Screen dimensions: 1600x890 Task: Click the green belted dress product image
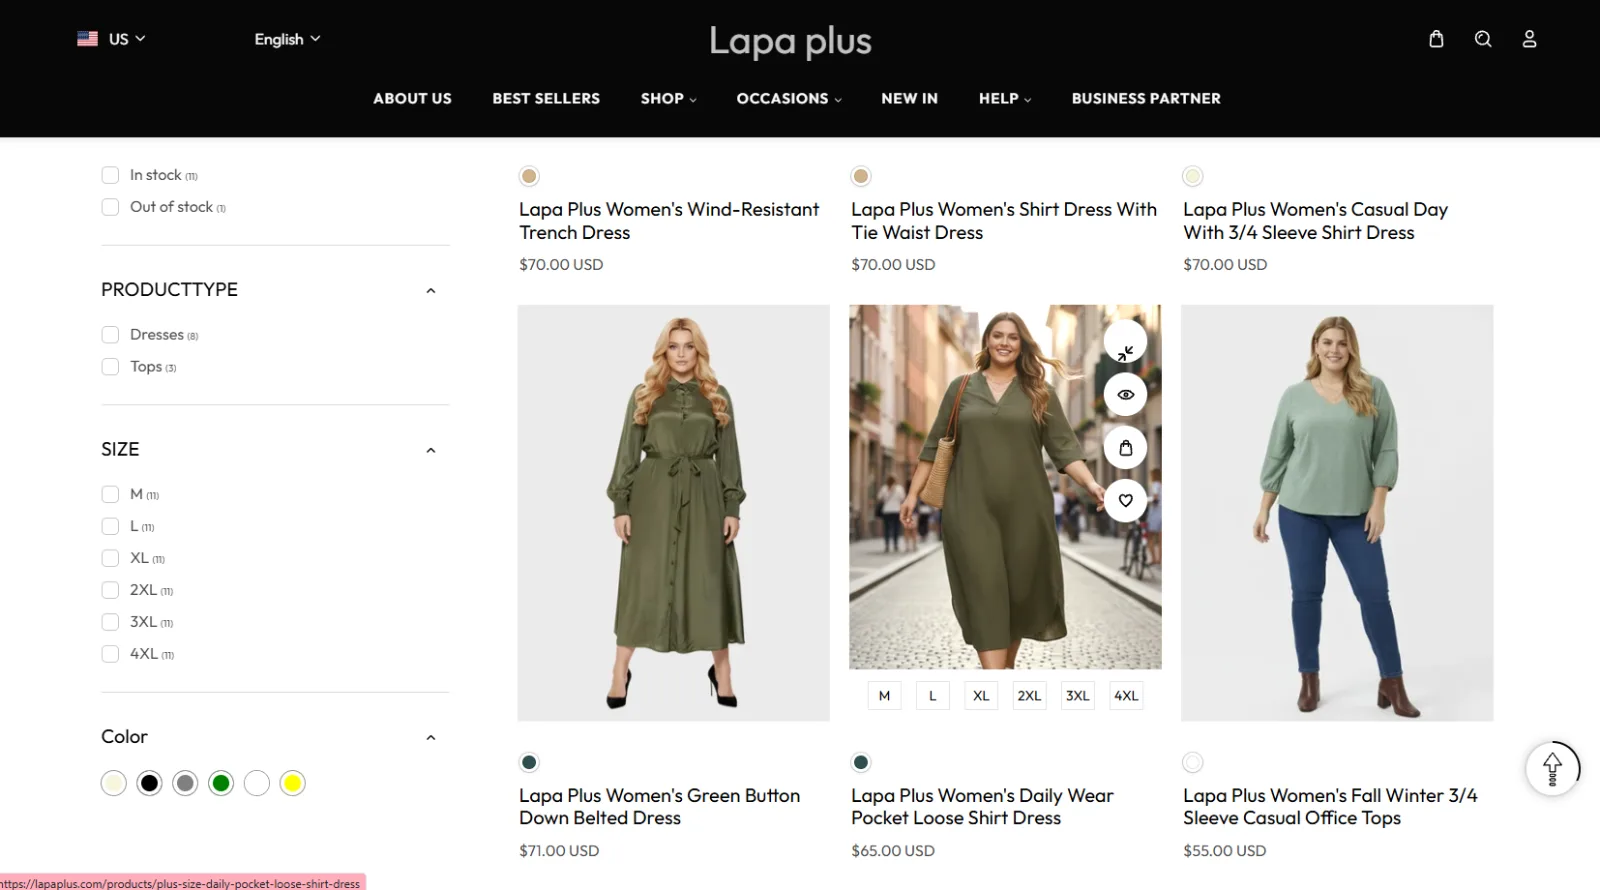[x=673, y=513]
